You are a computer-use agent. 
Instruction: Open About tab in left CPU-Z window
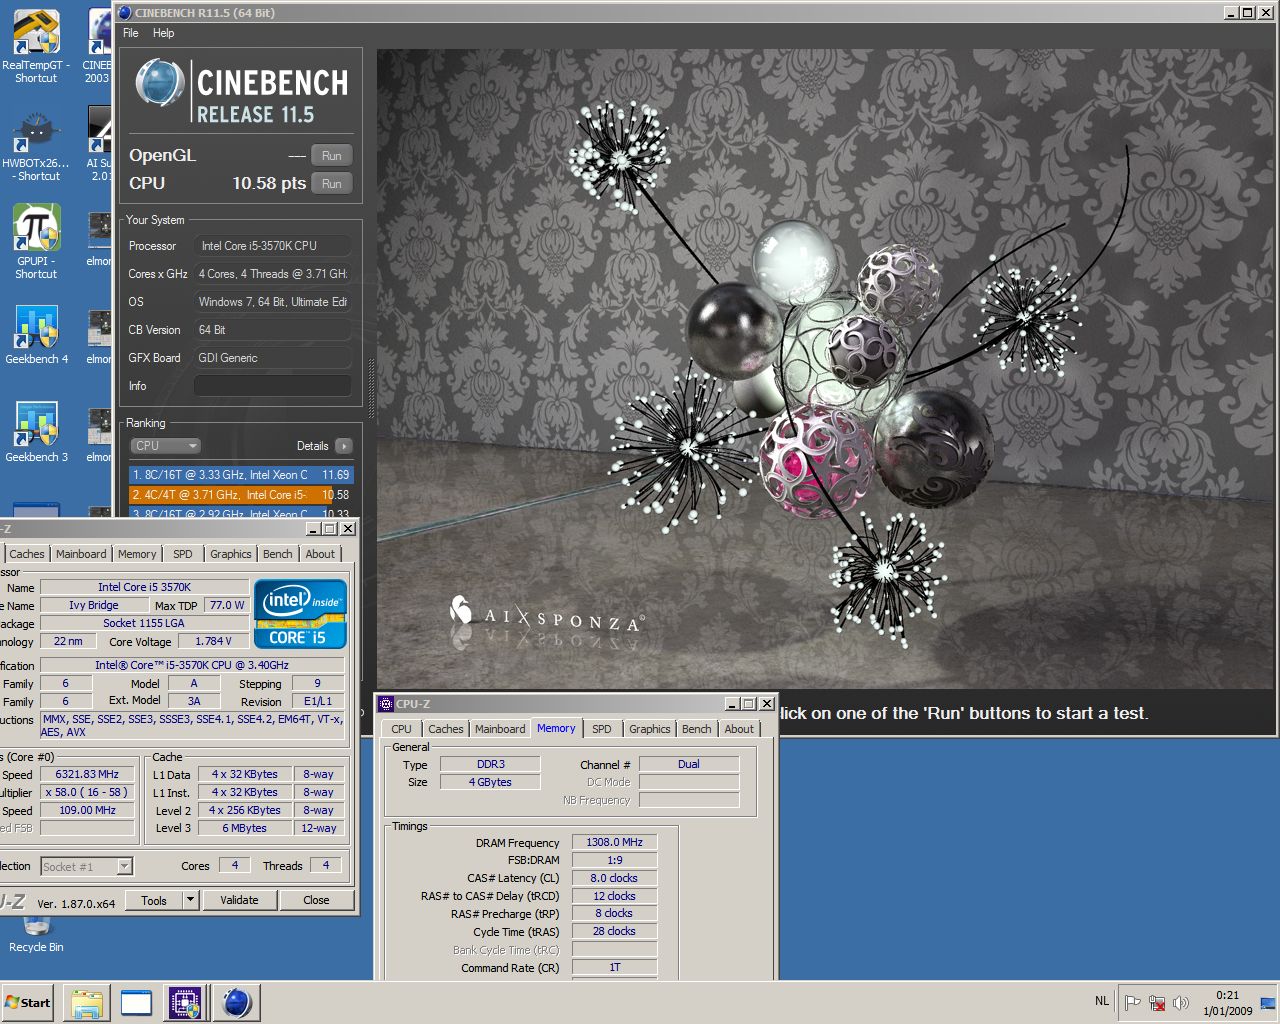320,554
